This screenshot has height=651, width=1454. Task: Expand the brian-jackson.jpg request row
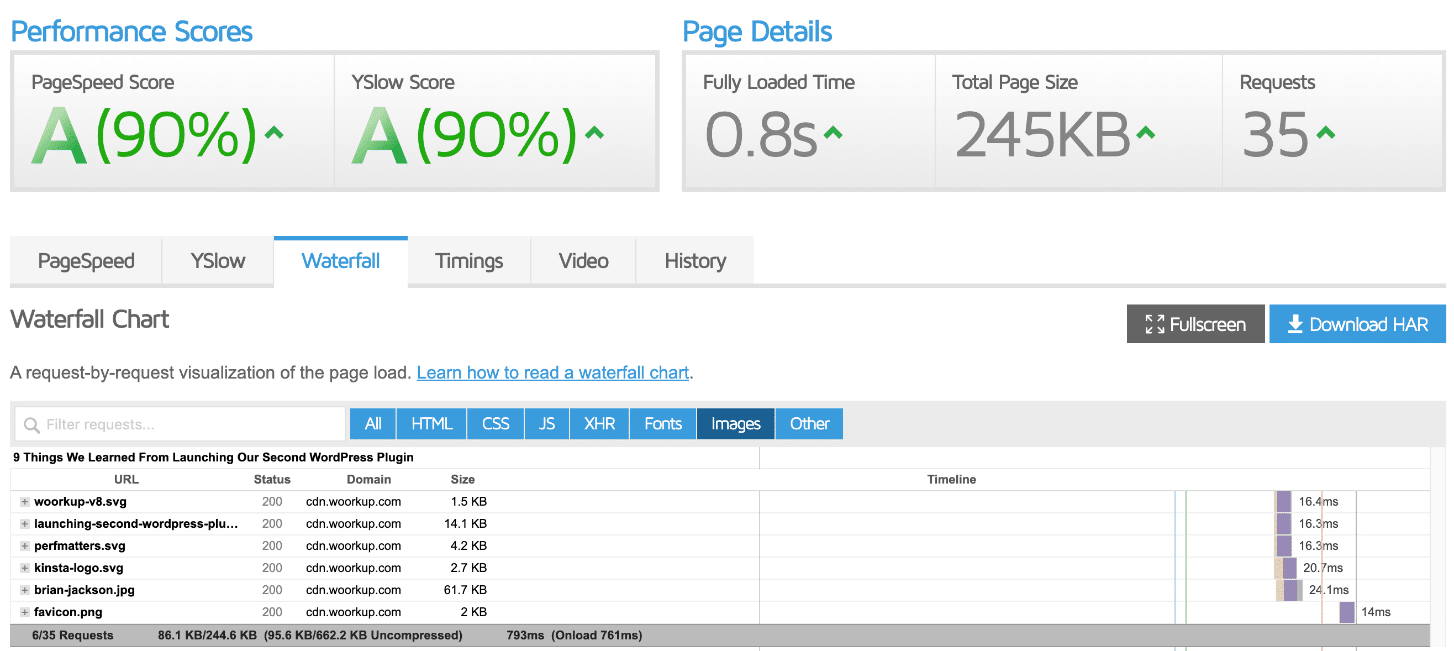[x=25, y=590]
